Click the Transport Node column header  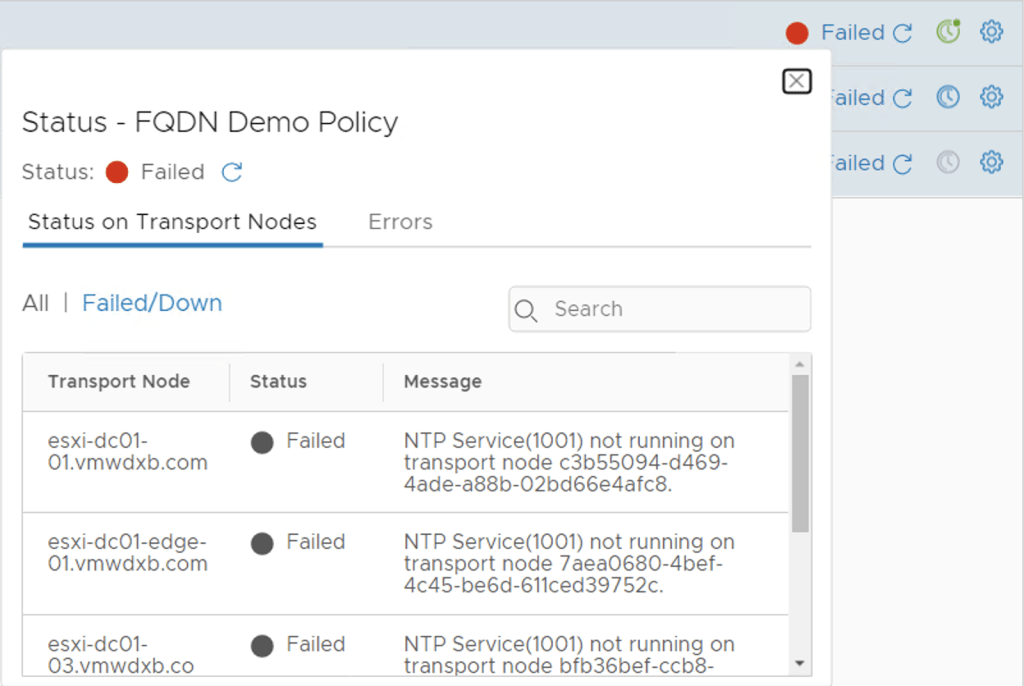click(119, 381)
